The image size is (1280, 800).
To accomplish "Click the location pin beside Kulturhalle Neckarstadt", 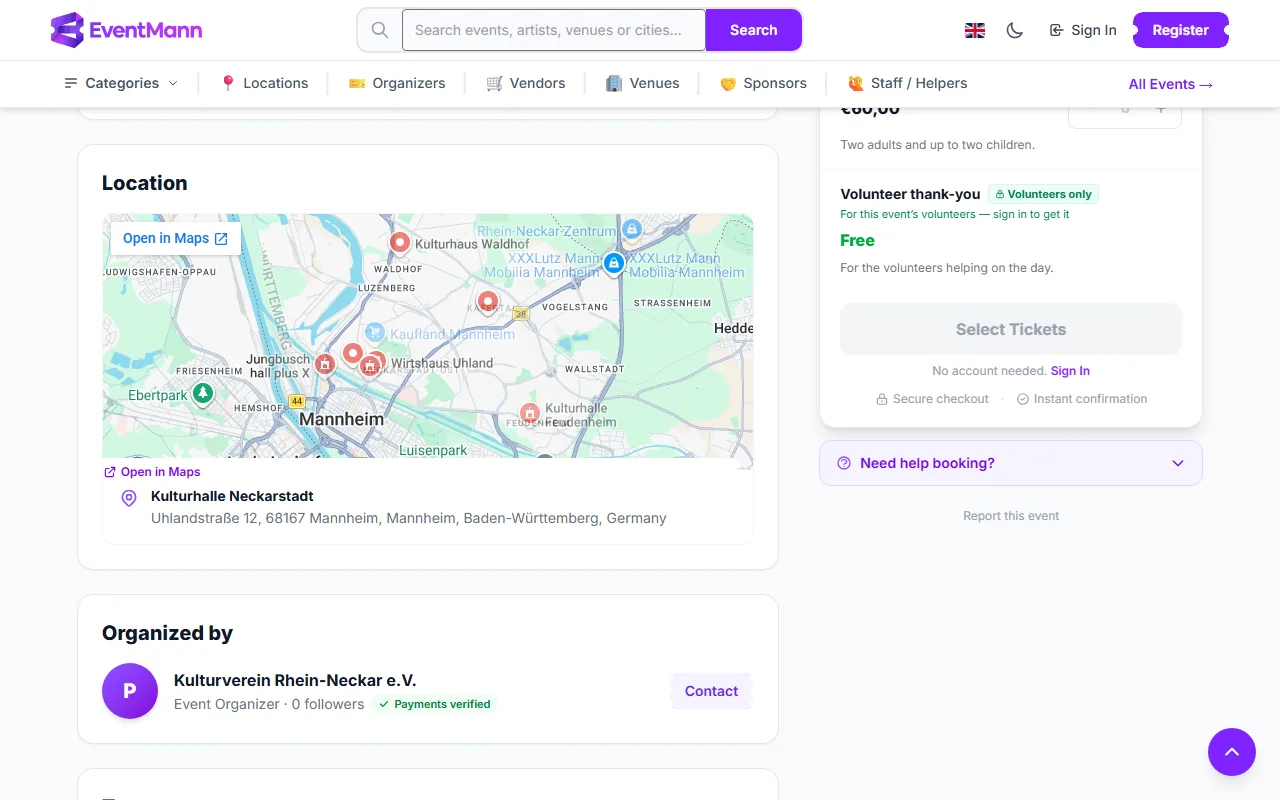I will pos(129,498).
